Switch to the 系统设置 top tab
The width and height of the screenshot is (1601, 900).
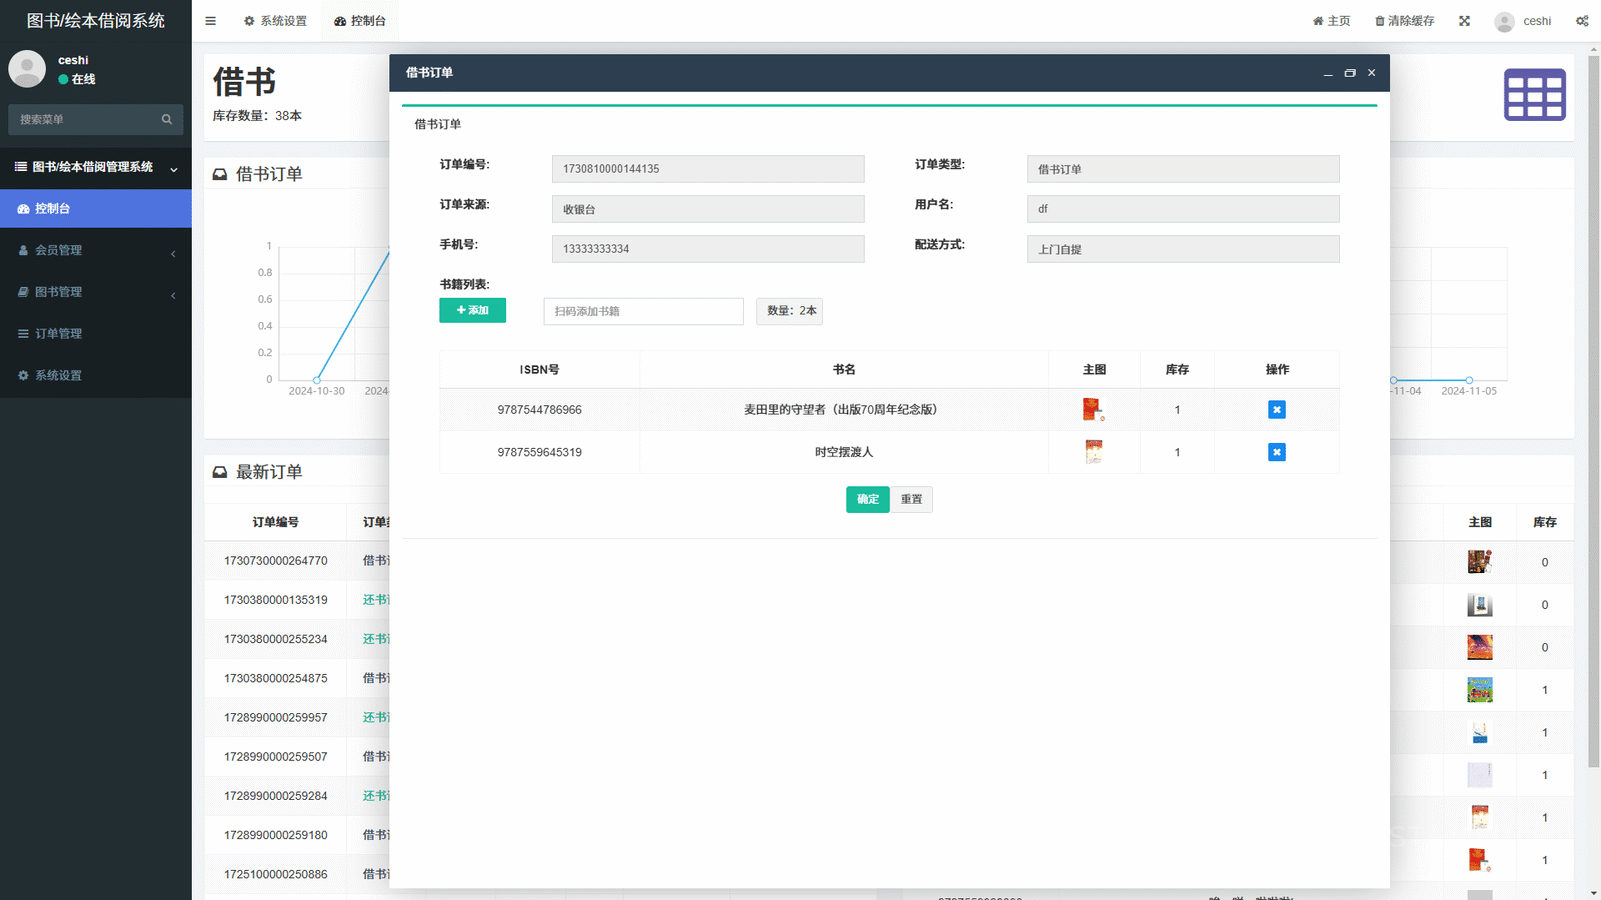pos(275,21)
